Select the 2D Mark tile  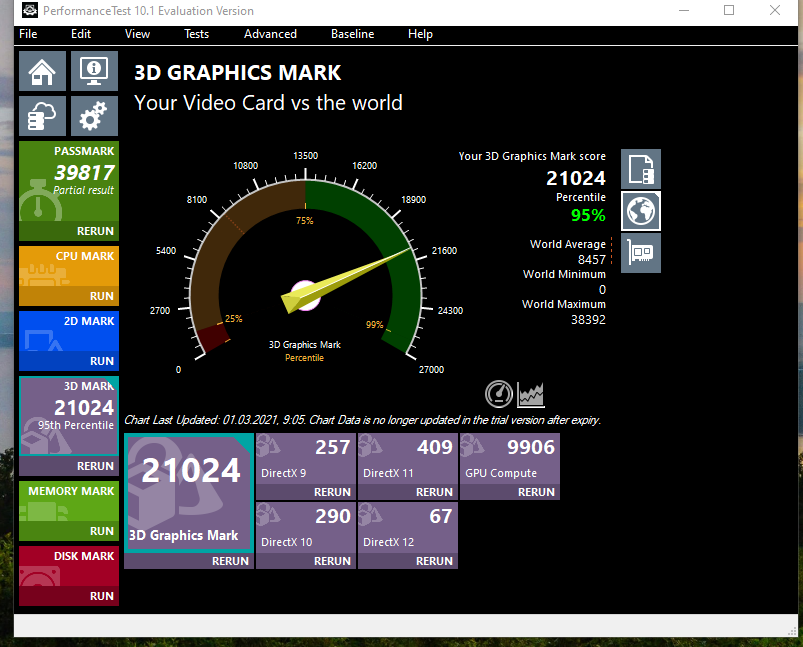tap(69, 331)
